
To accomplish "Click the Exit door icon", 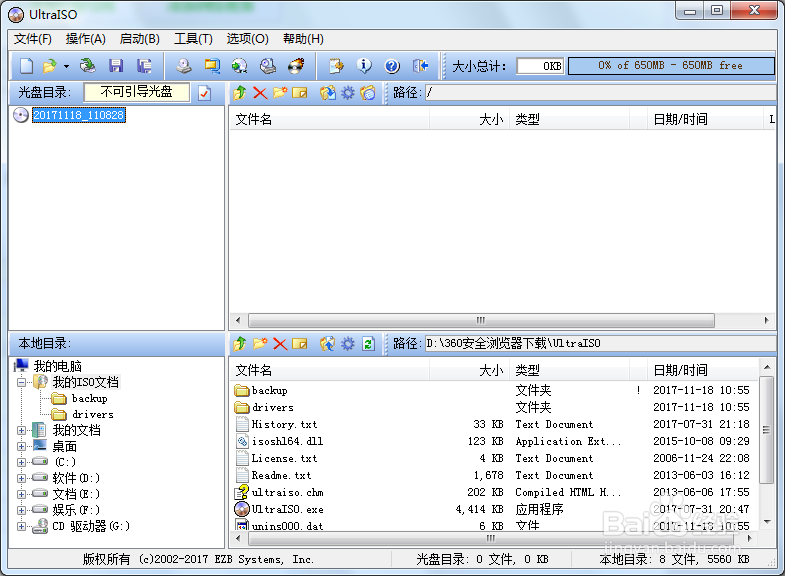I will coord(420,66).
